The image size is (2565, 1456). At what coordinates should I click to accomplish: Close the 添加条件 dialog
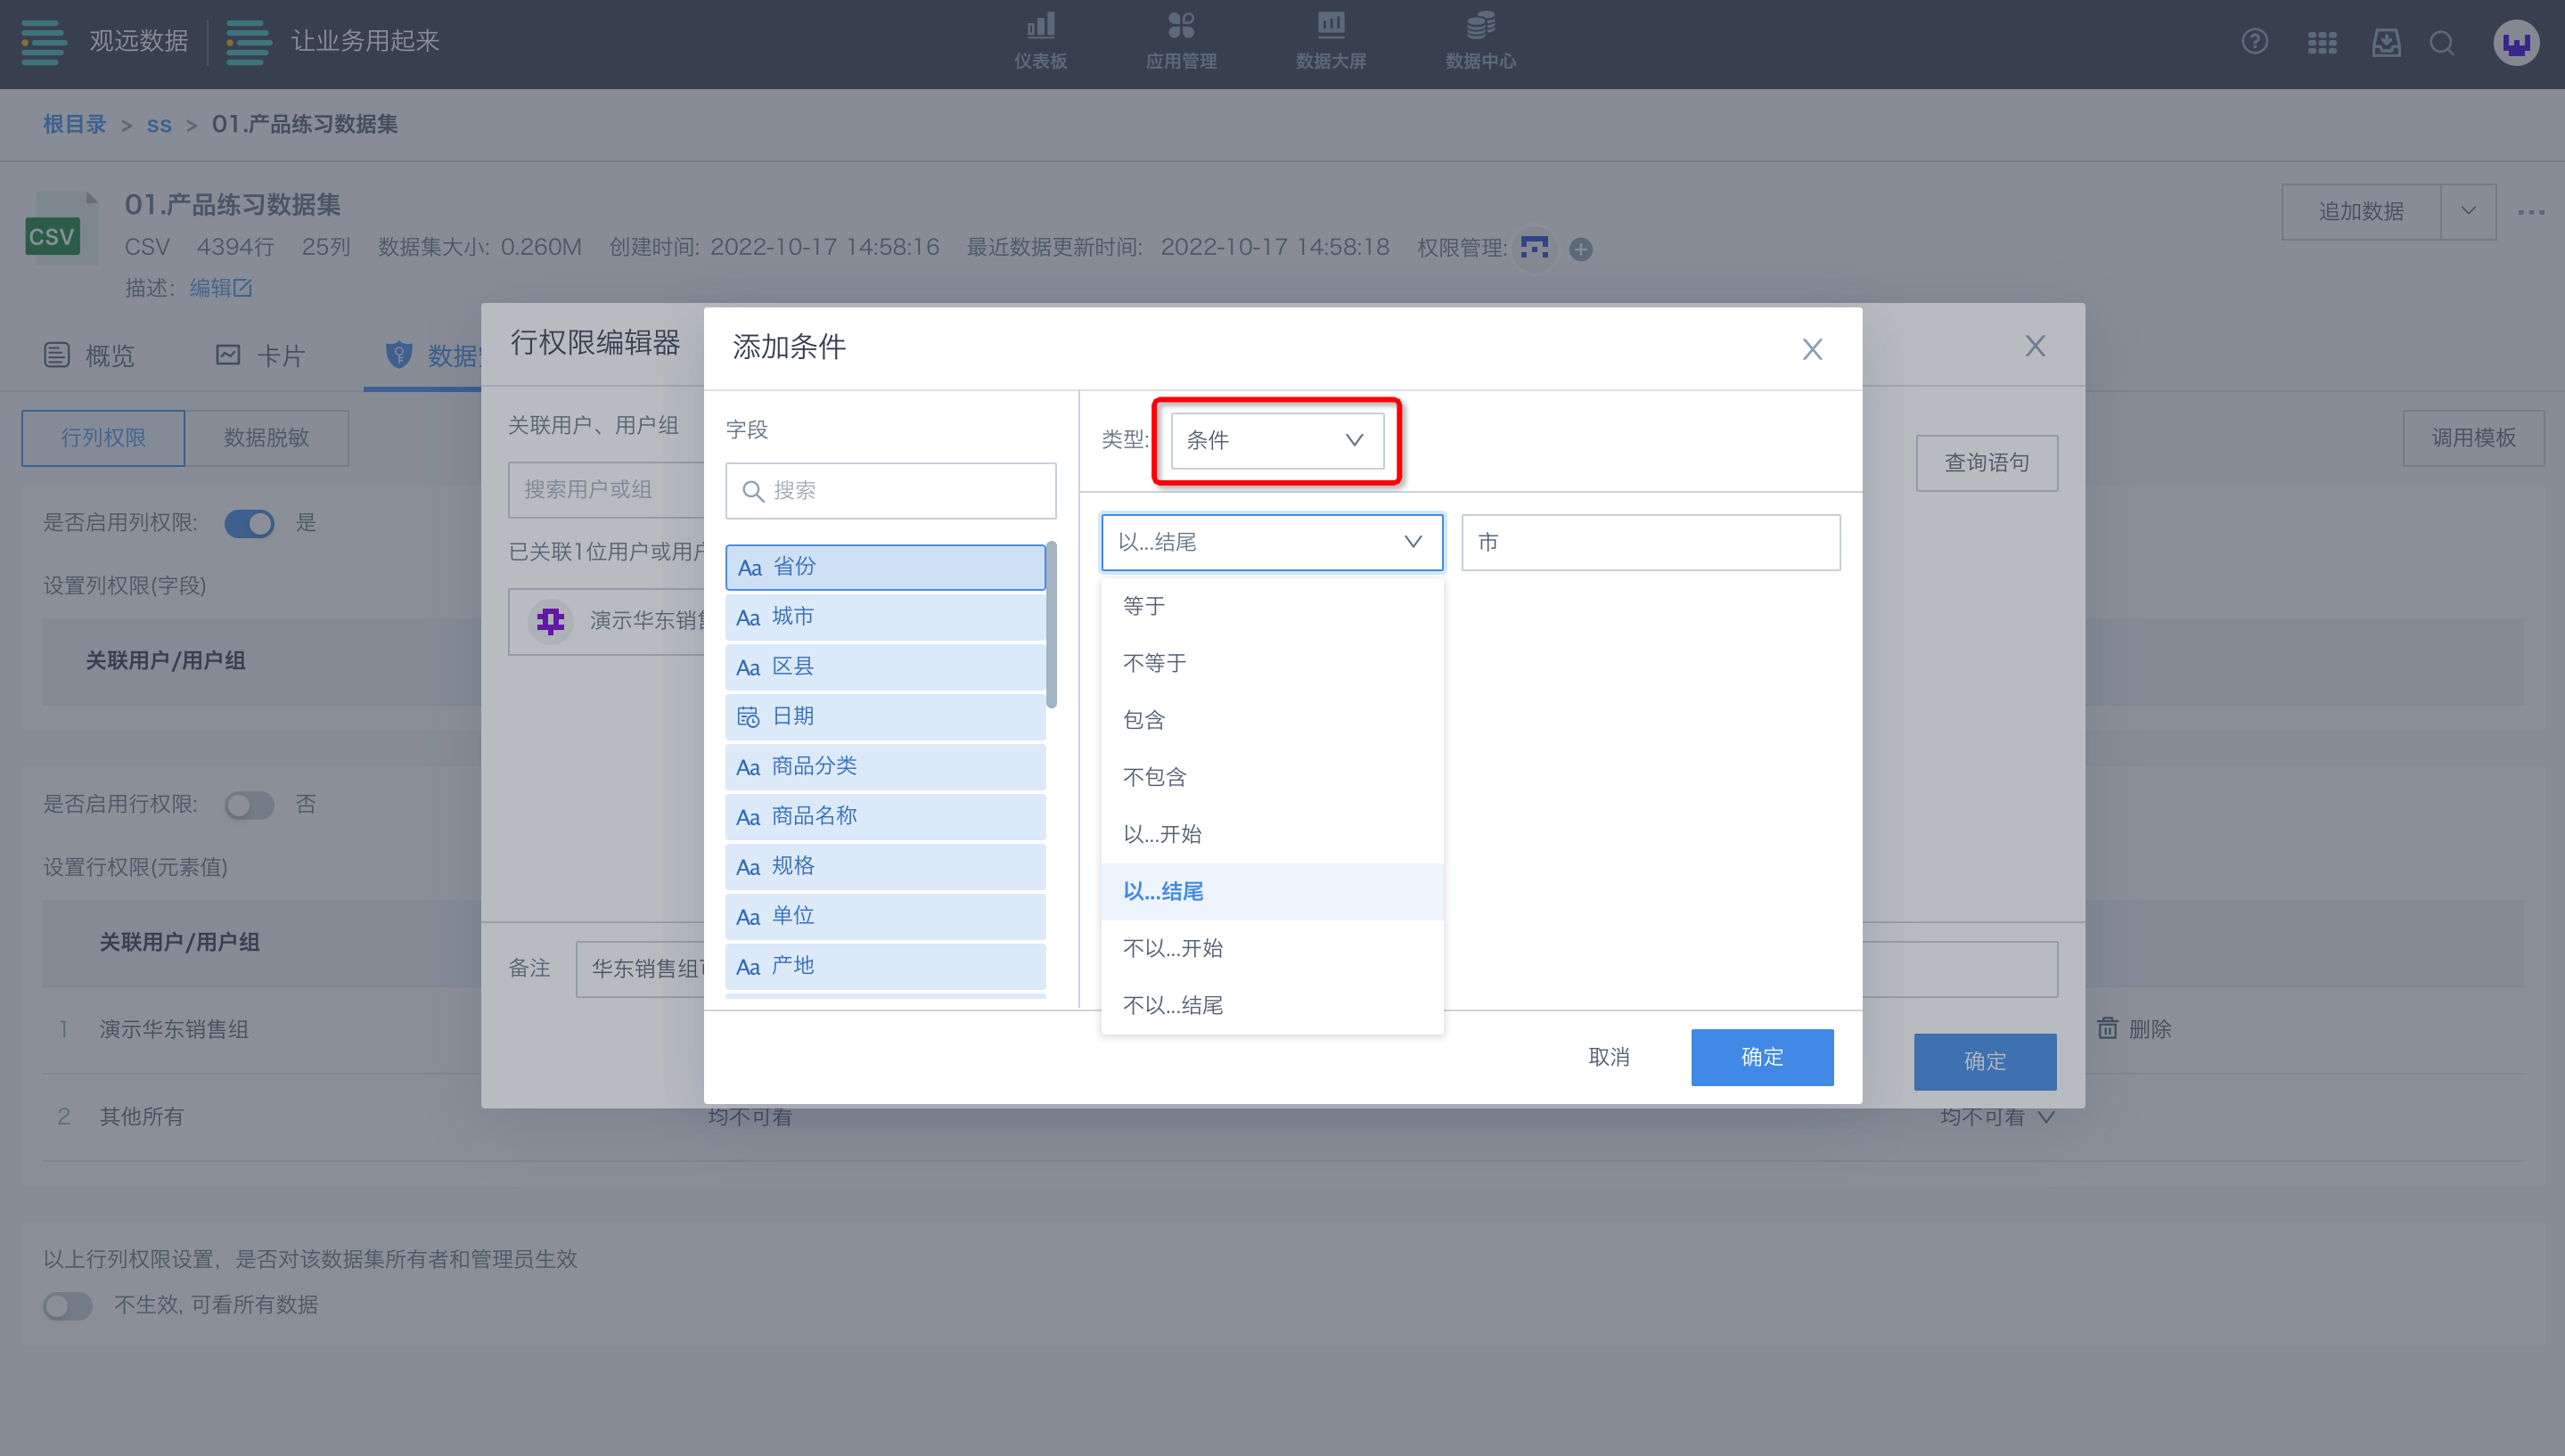pos(1812,349)
